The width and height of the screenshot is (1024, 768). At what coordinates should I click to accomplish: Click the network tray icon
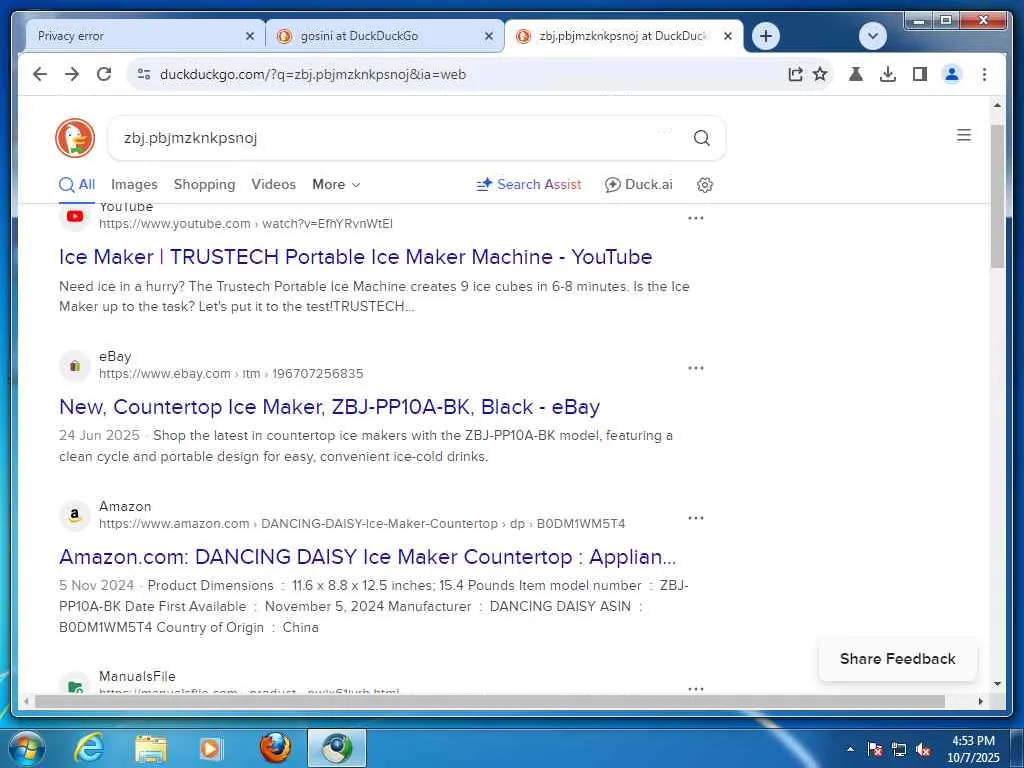pyautogui.click(x=899, y=750)
